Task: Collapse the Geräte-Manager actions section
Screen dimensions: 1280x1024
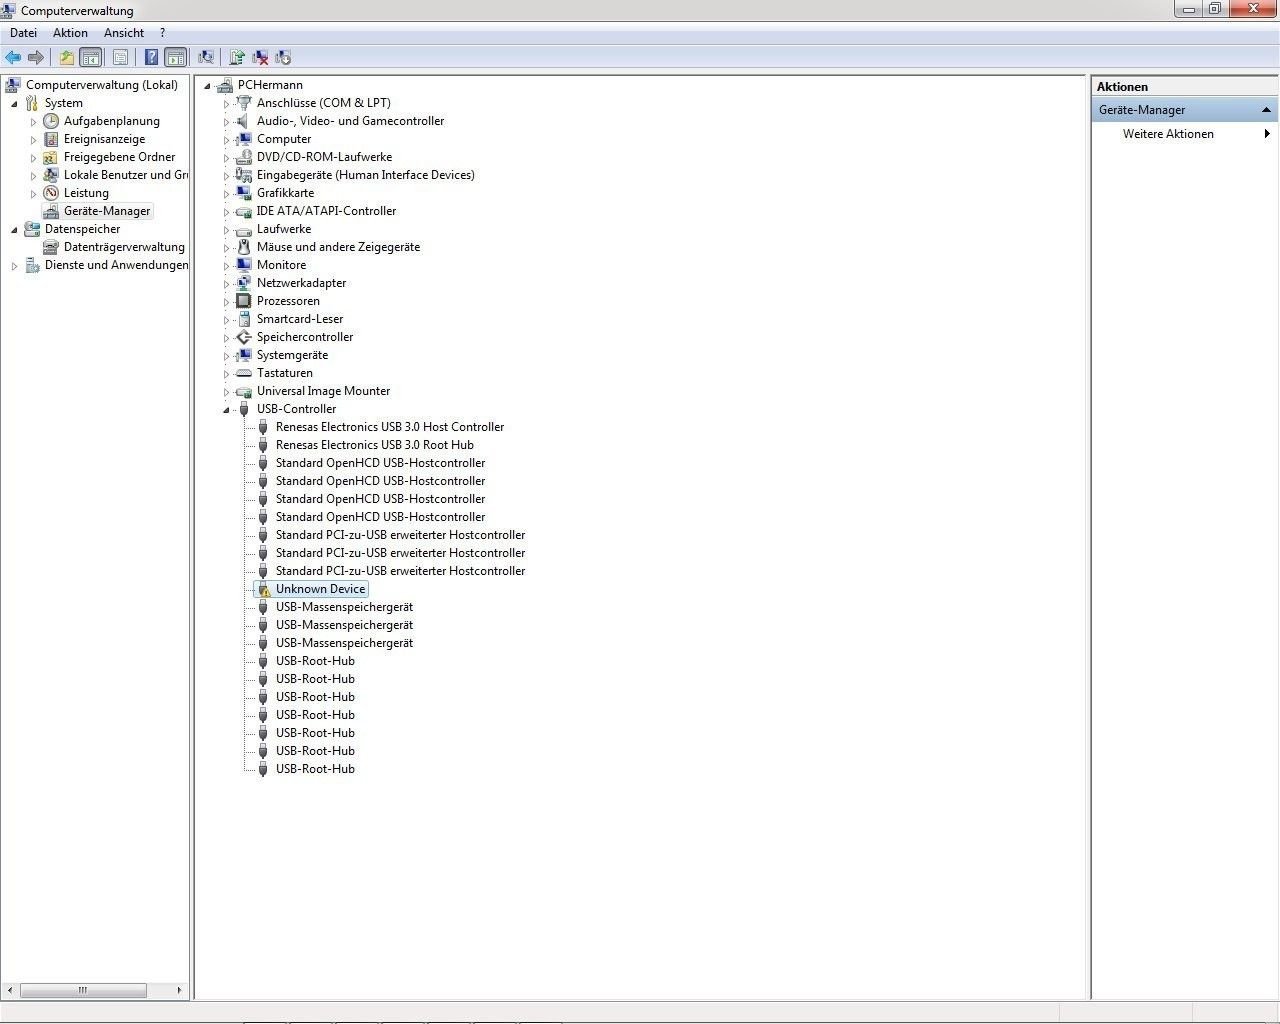Action: coord(1266,110)
